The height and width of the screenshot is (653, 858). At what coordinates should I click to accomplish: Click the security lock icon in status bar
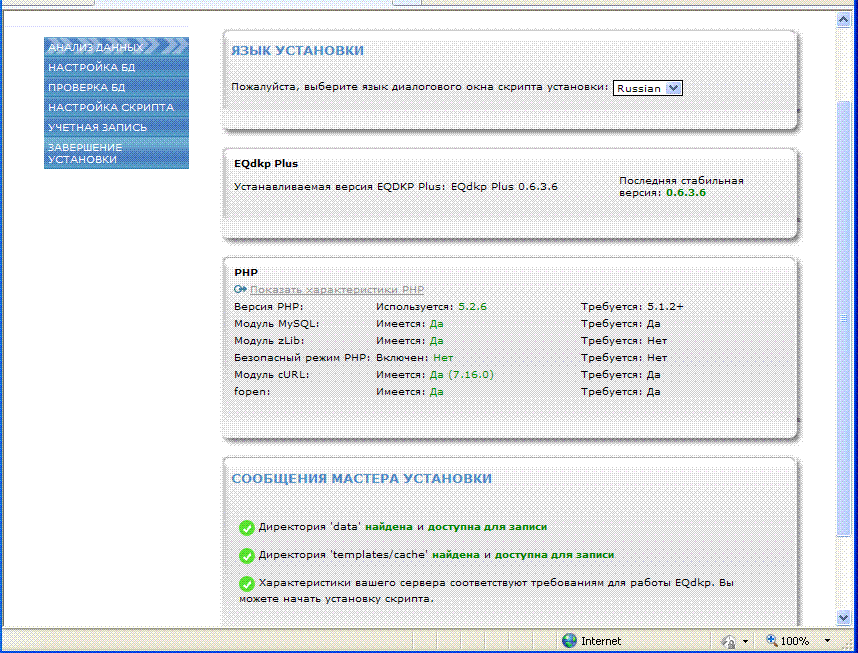point(729,641)
